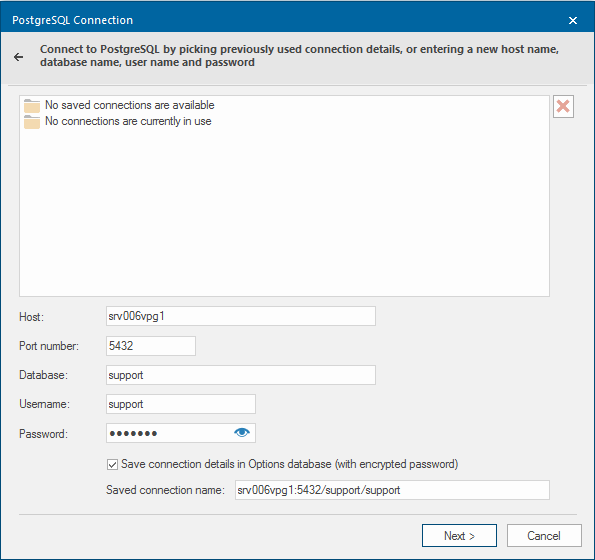Click the 'Host:' label
595x560 pixels.
[x=31, y=317]
